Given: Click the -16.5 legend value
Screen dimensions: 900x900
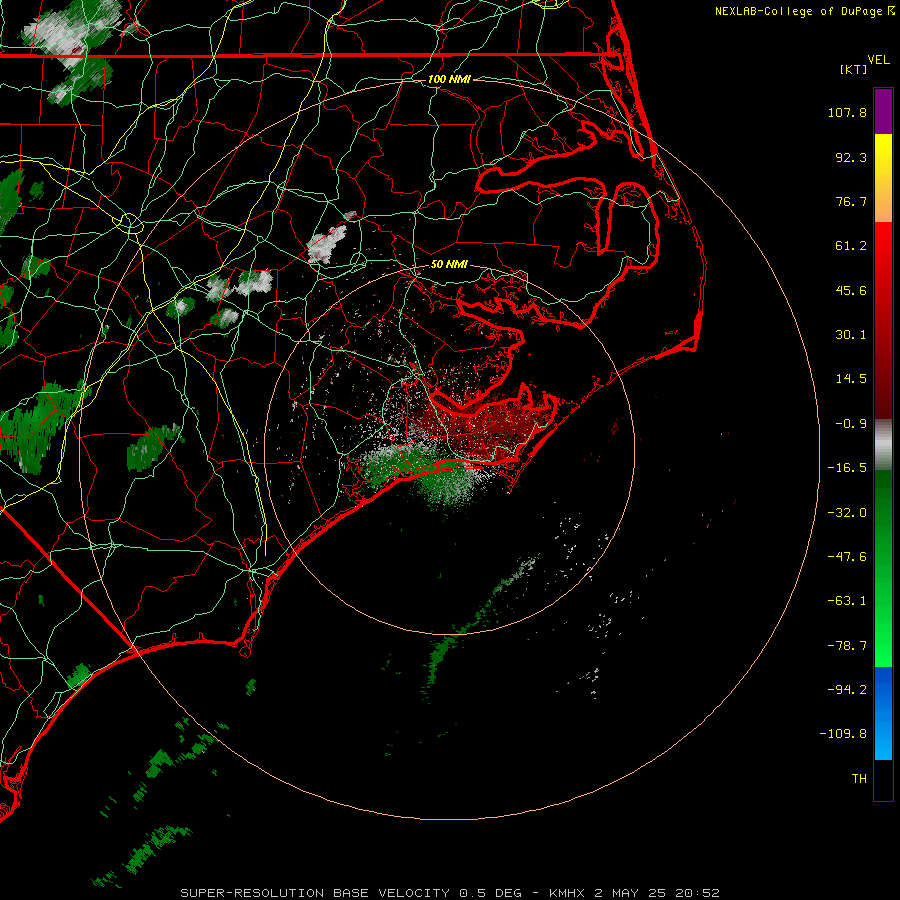Looking at the screenshot, I should (847, 468).
